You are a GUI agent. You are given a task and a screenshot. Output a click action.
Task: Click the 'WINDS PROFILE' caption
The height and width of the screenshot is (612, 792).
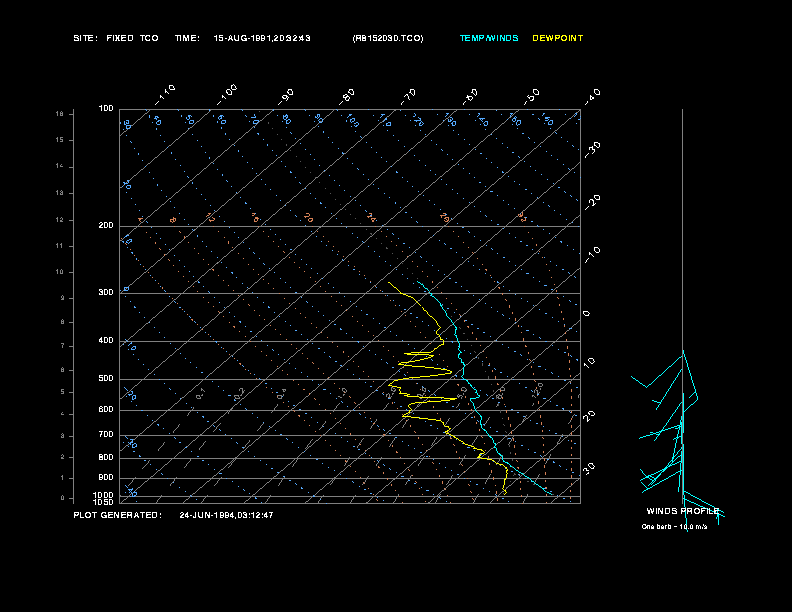682,511
